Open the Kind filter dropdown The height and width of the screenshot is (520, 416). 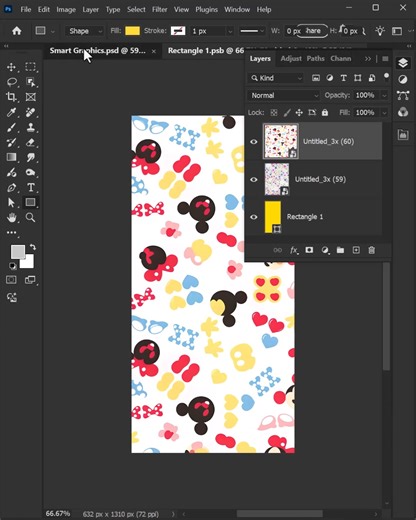(276, 78)
